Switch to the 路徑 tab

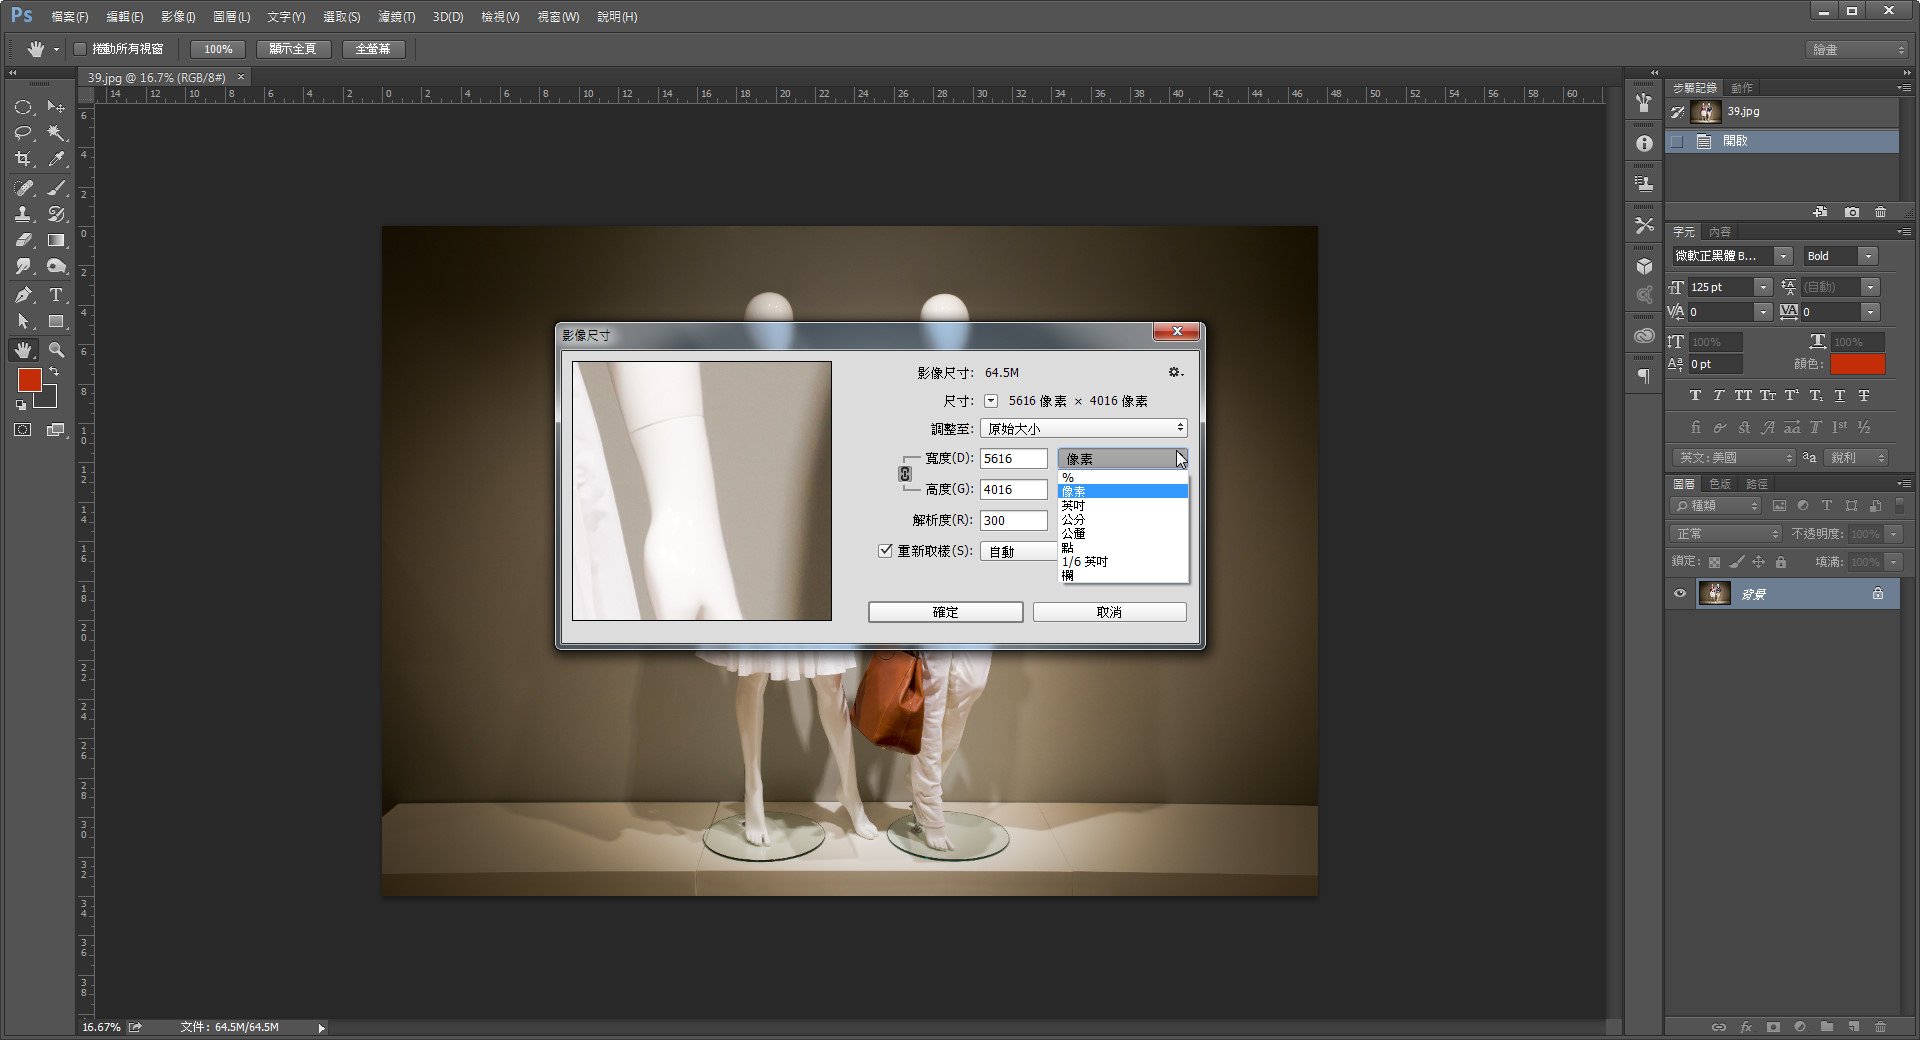pos(1757,484)
